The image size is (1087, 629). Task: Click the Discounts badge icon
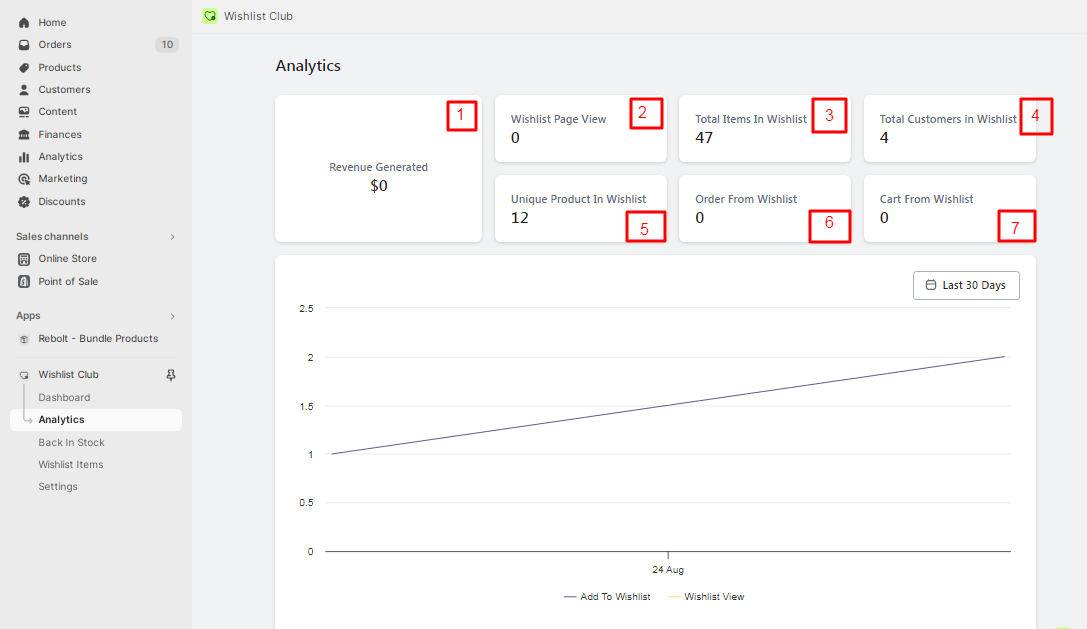pyautogui.click(x=24, y=202)
